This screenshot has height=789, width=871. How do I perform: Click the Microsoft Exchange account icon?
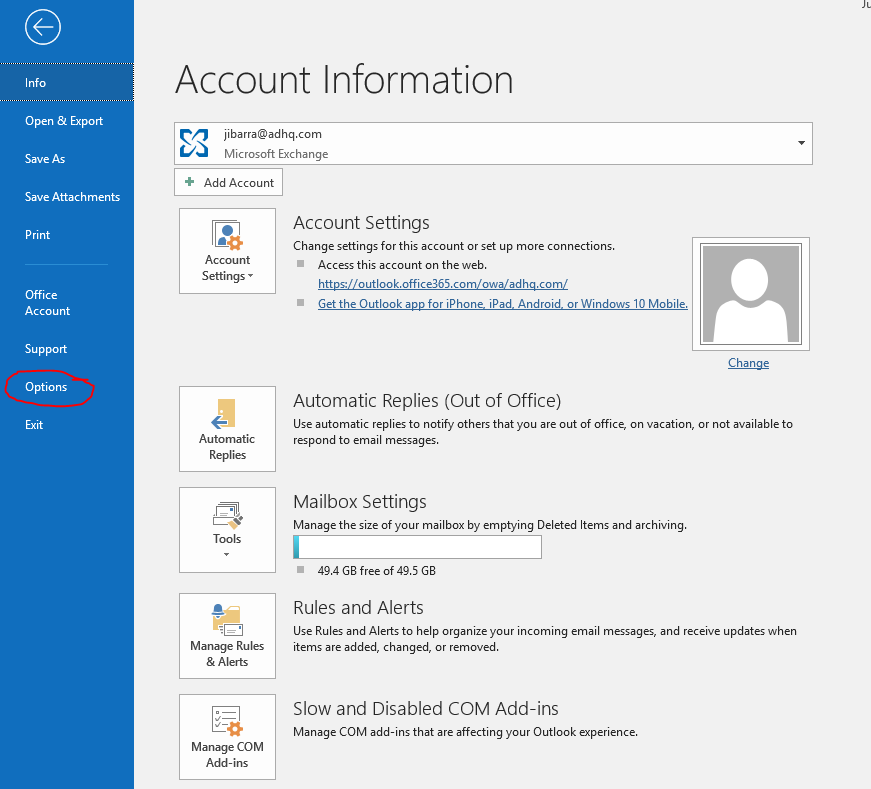pos(193,143)
